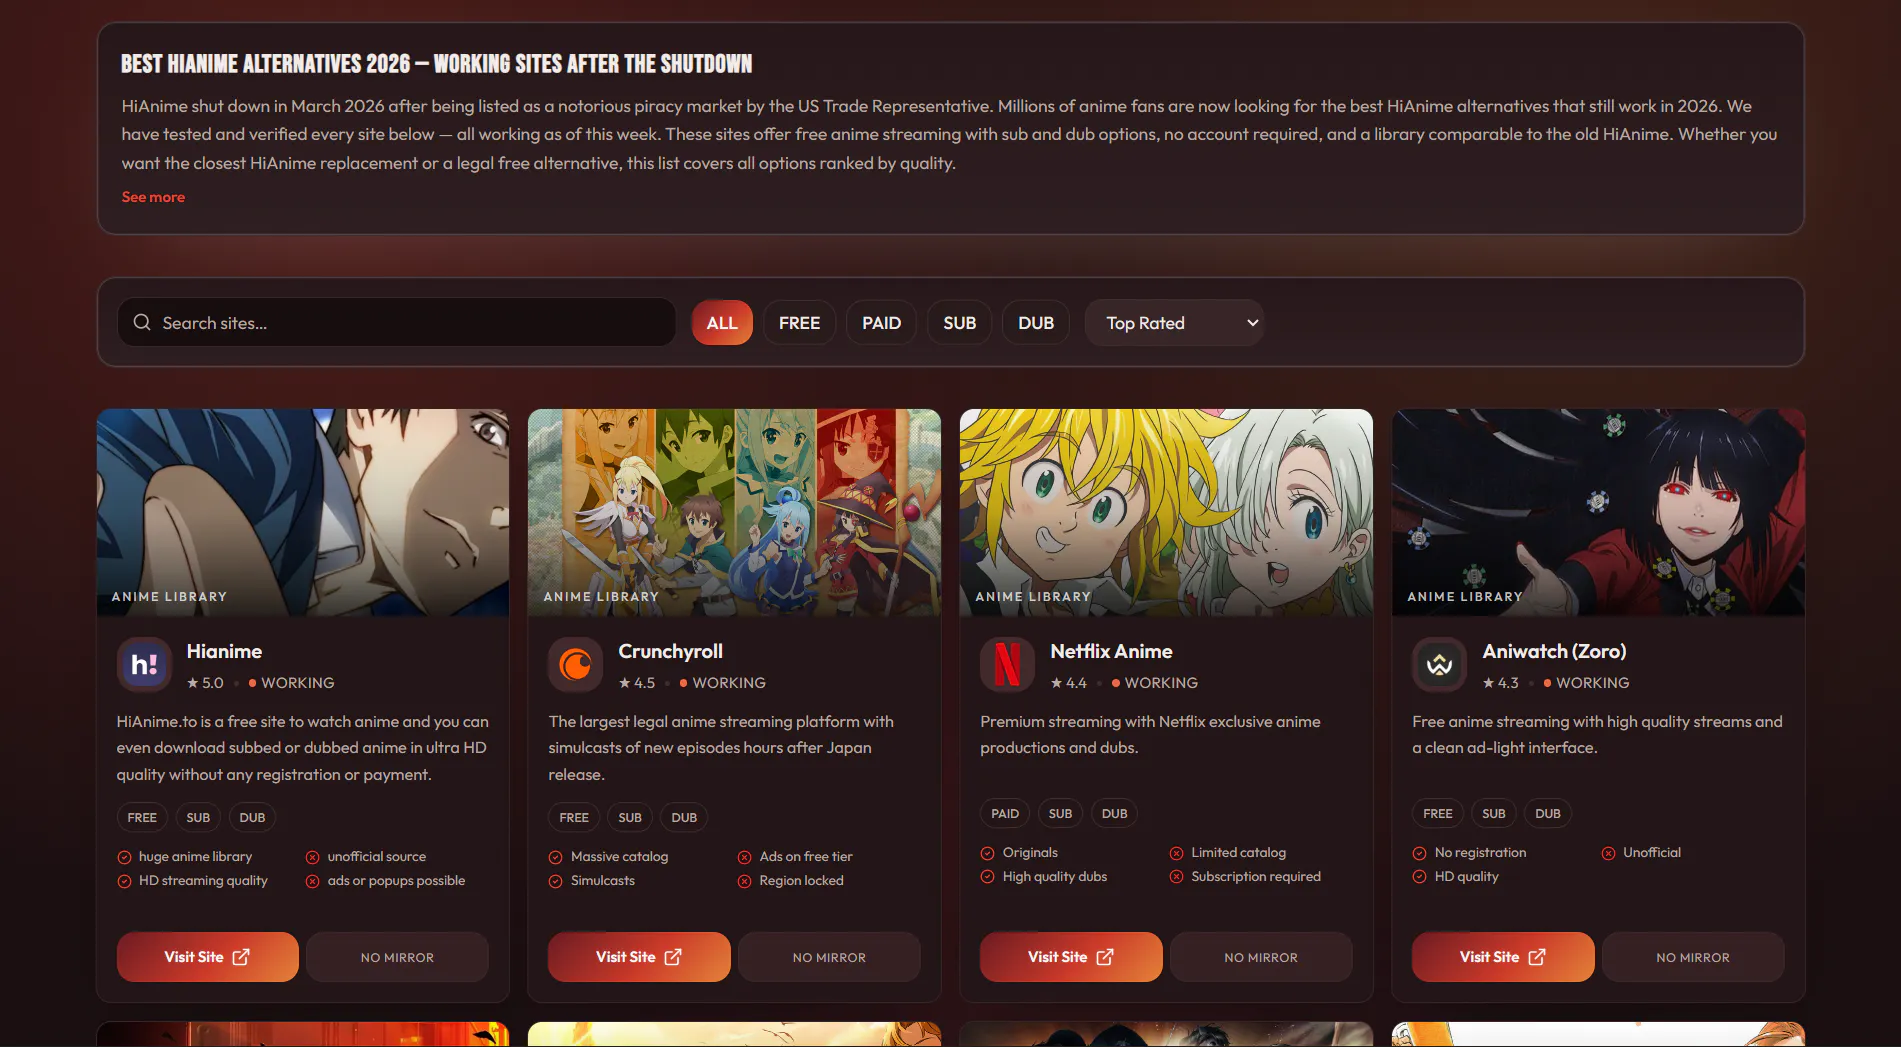Viewport: 1901px width, 1047px height.
Task: Open the Netflix Anime card banner image
Action: (x=1166, y=512)
